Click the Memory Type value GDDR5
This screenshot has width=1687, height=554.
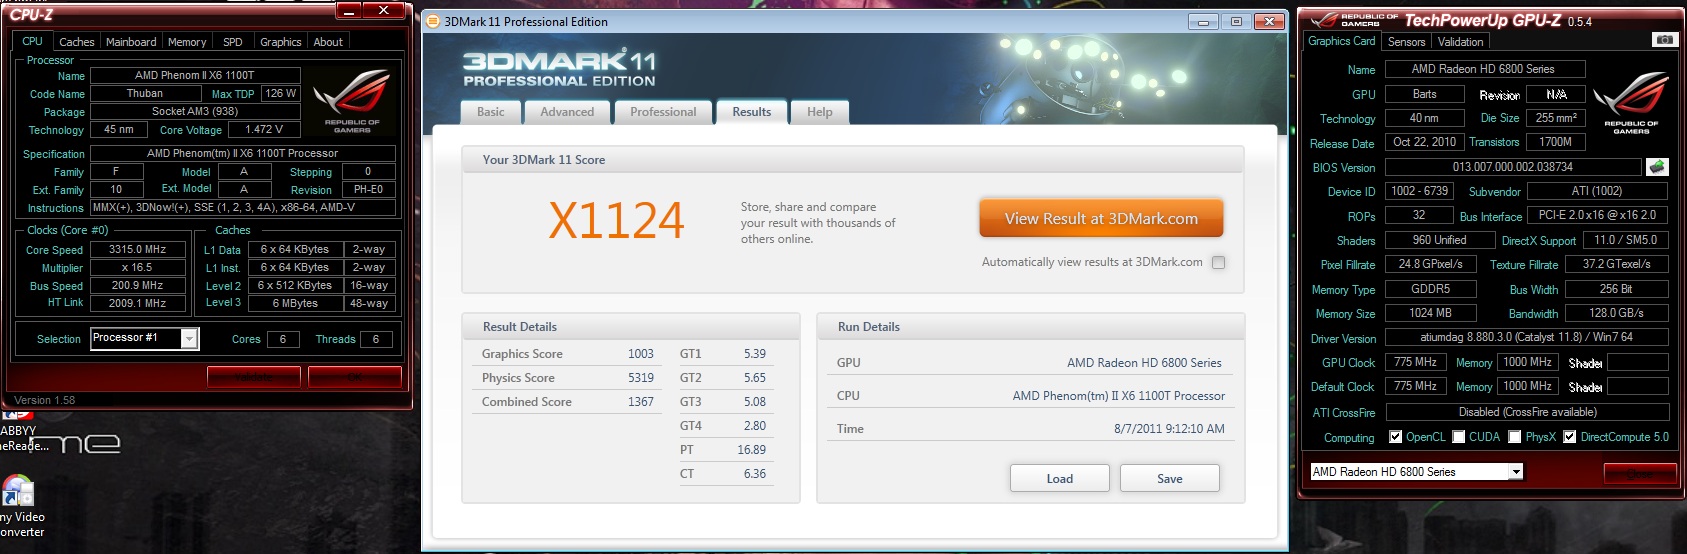1430,289
